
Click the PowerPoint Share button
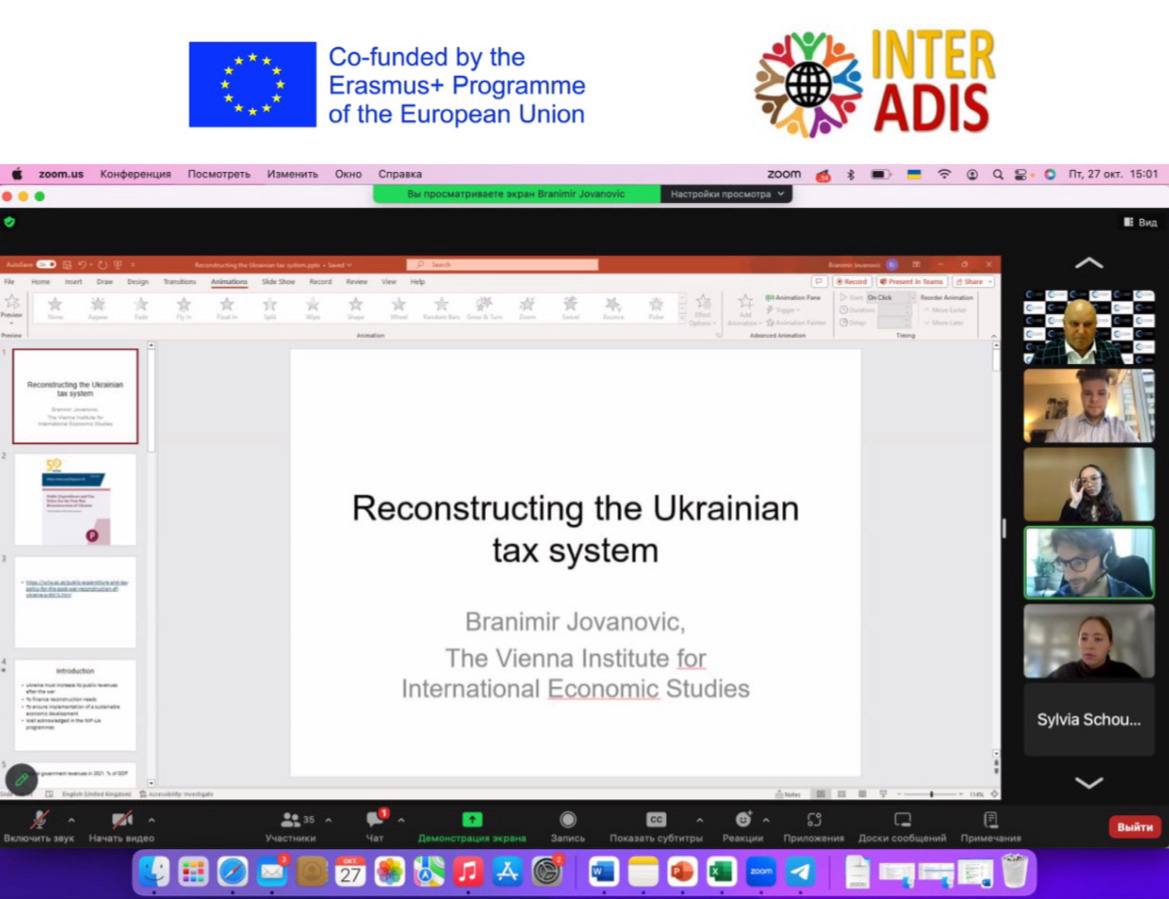(x=973, y=282)
